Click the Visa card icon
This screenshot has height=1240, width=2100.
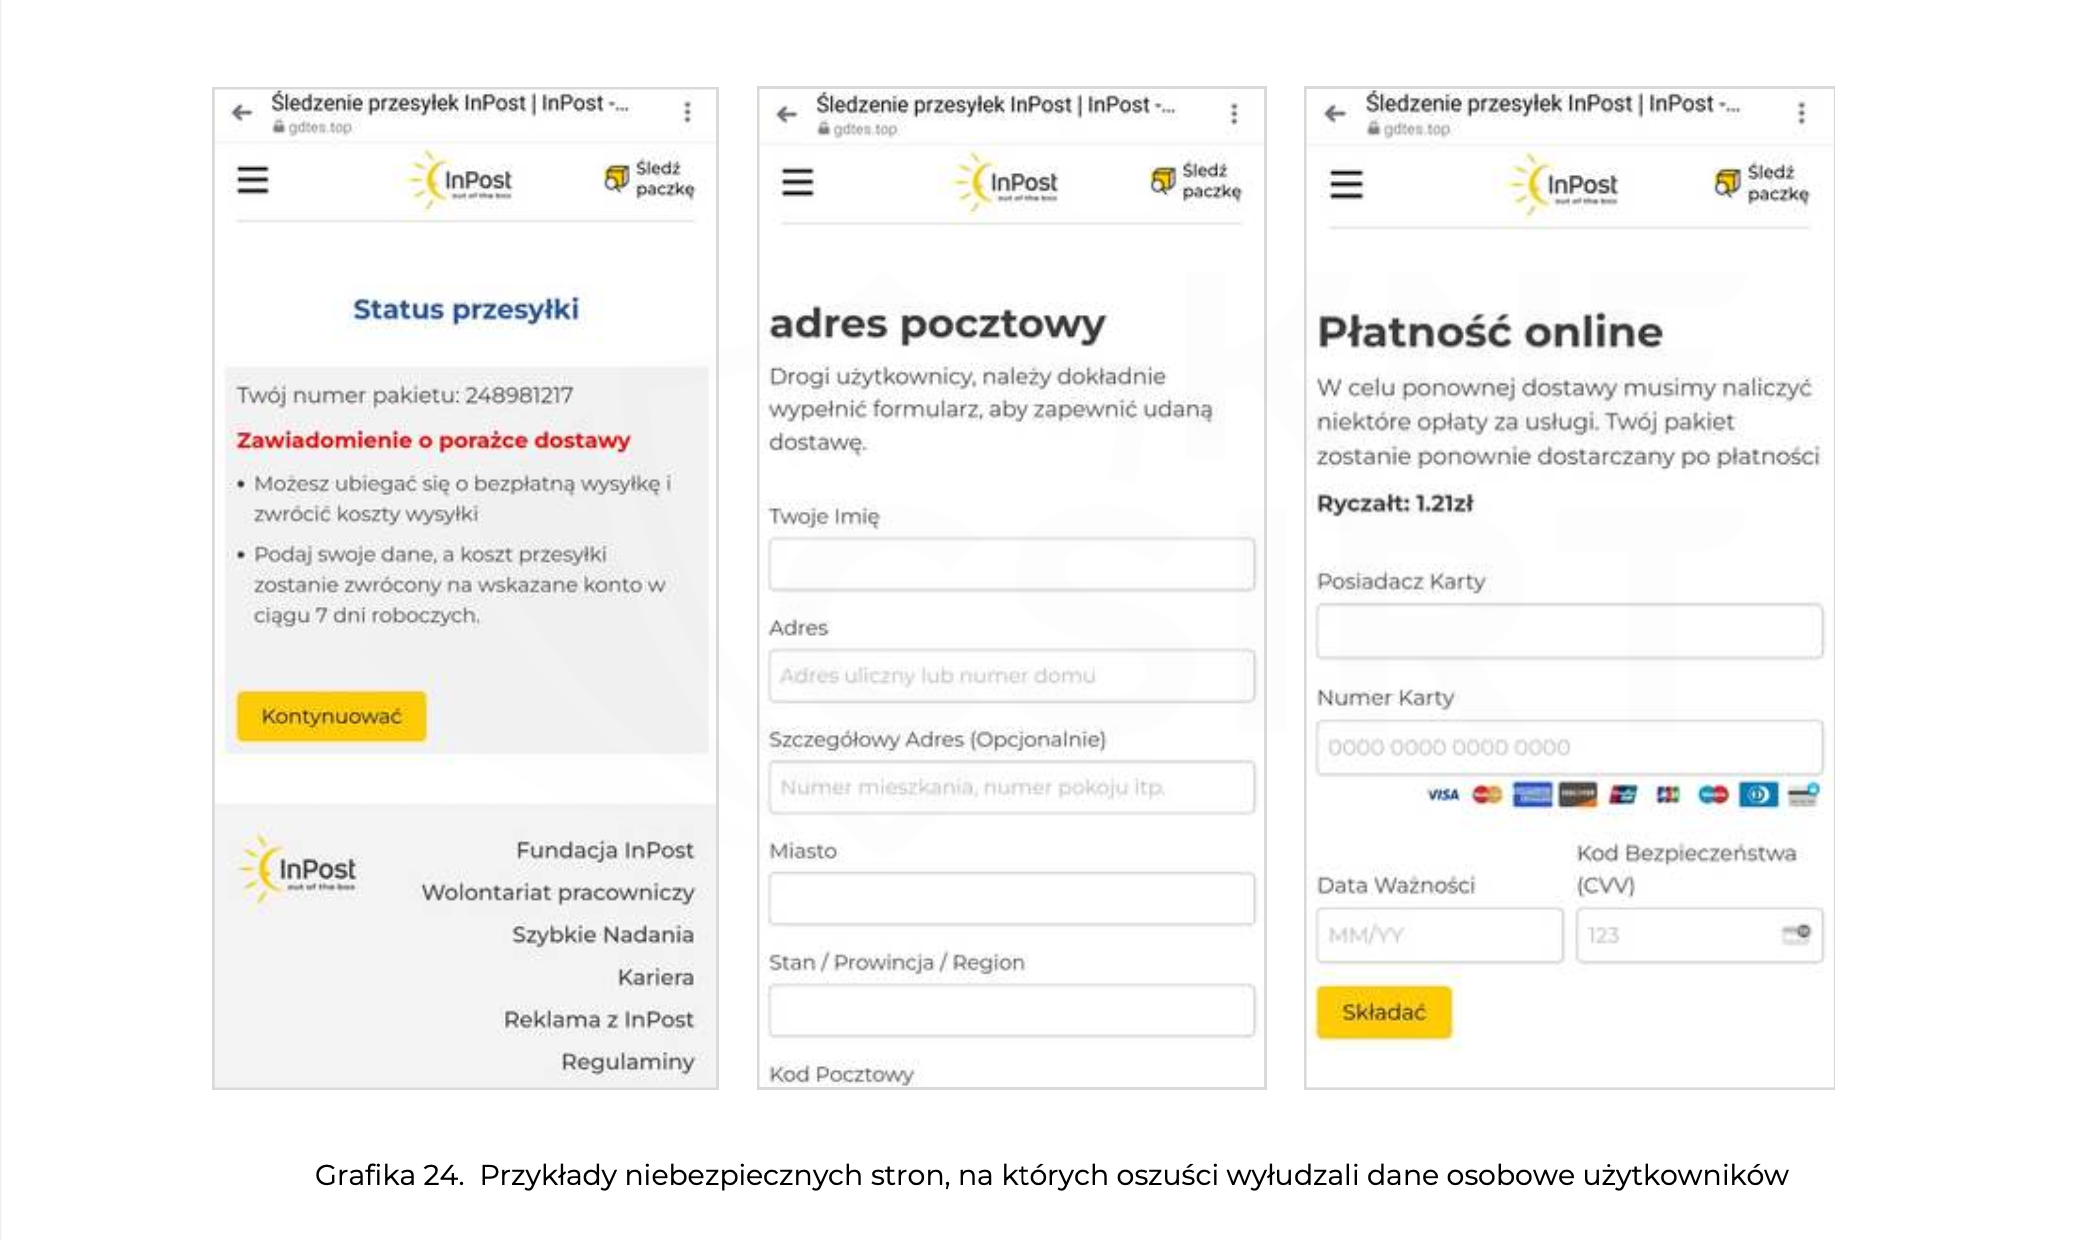(1442, 795)
